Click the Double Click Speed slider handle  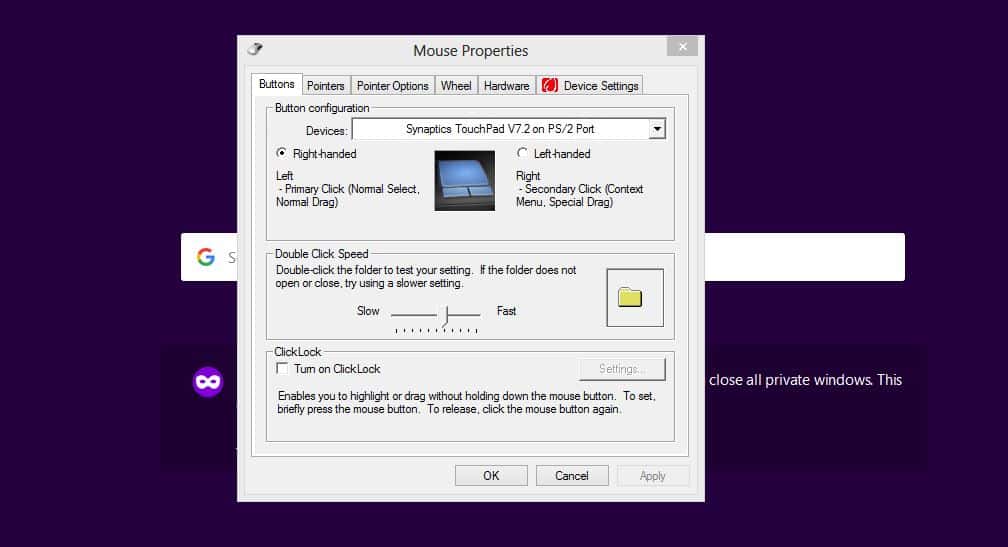[447, 315]
